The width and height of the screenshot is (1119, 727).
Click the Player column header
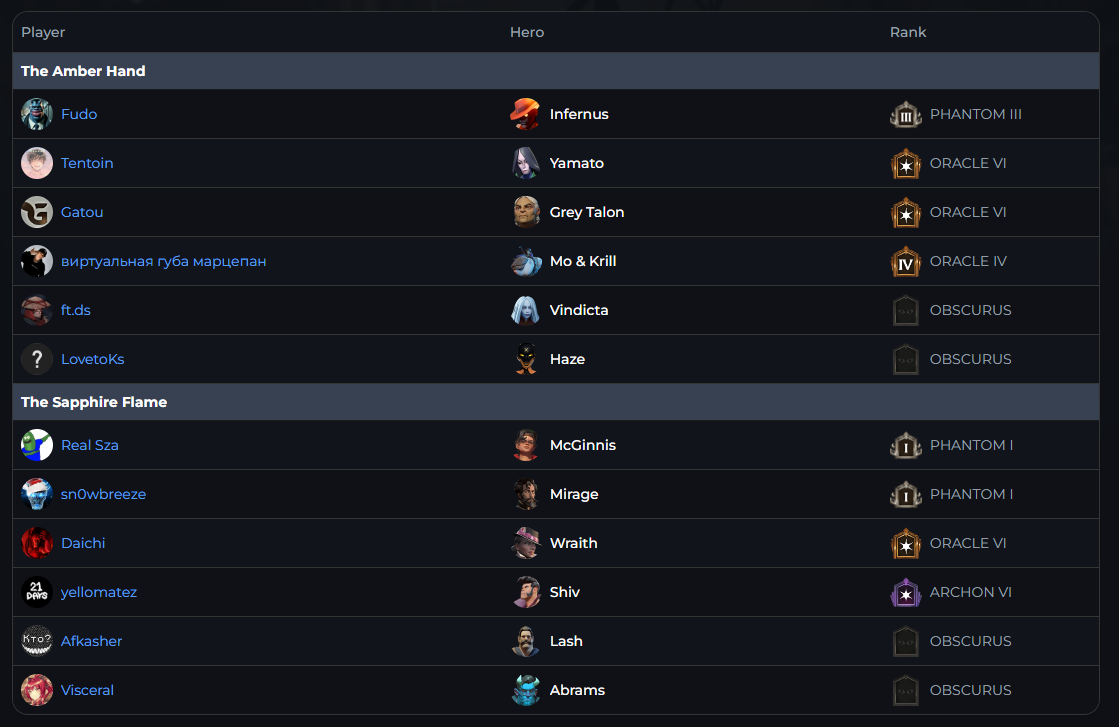(43, 32)
